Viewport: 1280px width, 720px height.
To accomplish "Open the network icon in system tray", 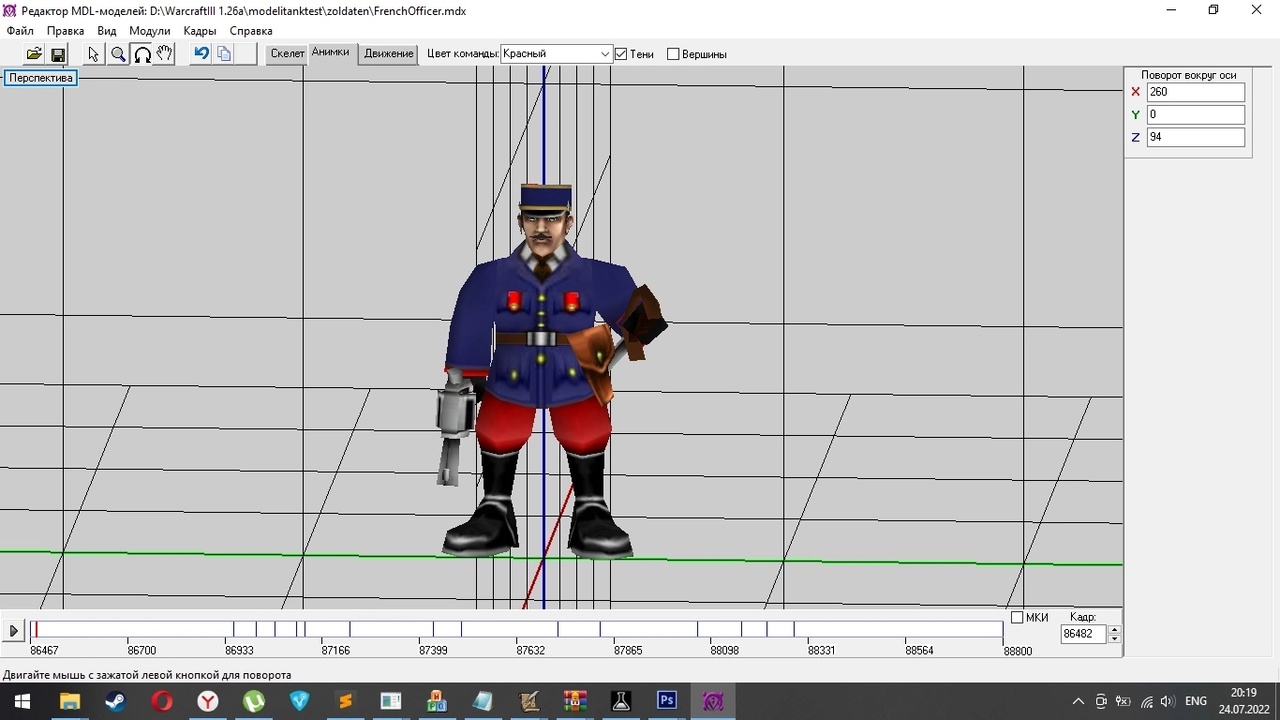I will [1146, 701].
